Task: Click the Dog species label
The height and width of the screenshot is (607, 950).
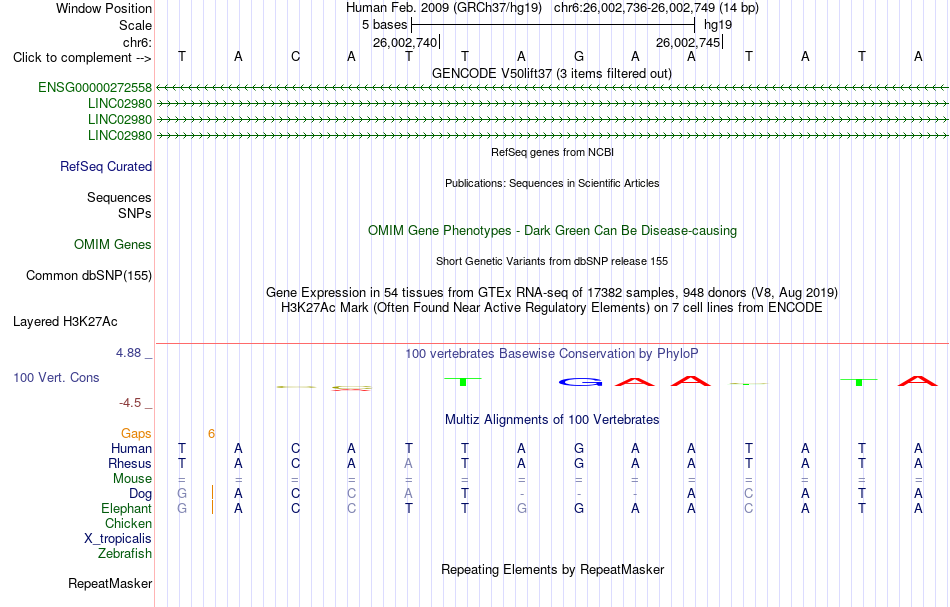Action: click(x=141, y=494)
